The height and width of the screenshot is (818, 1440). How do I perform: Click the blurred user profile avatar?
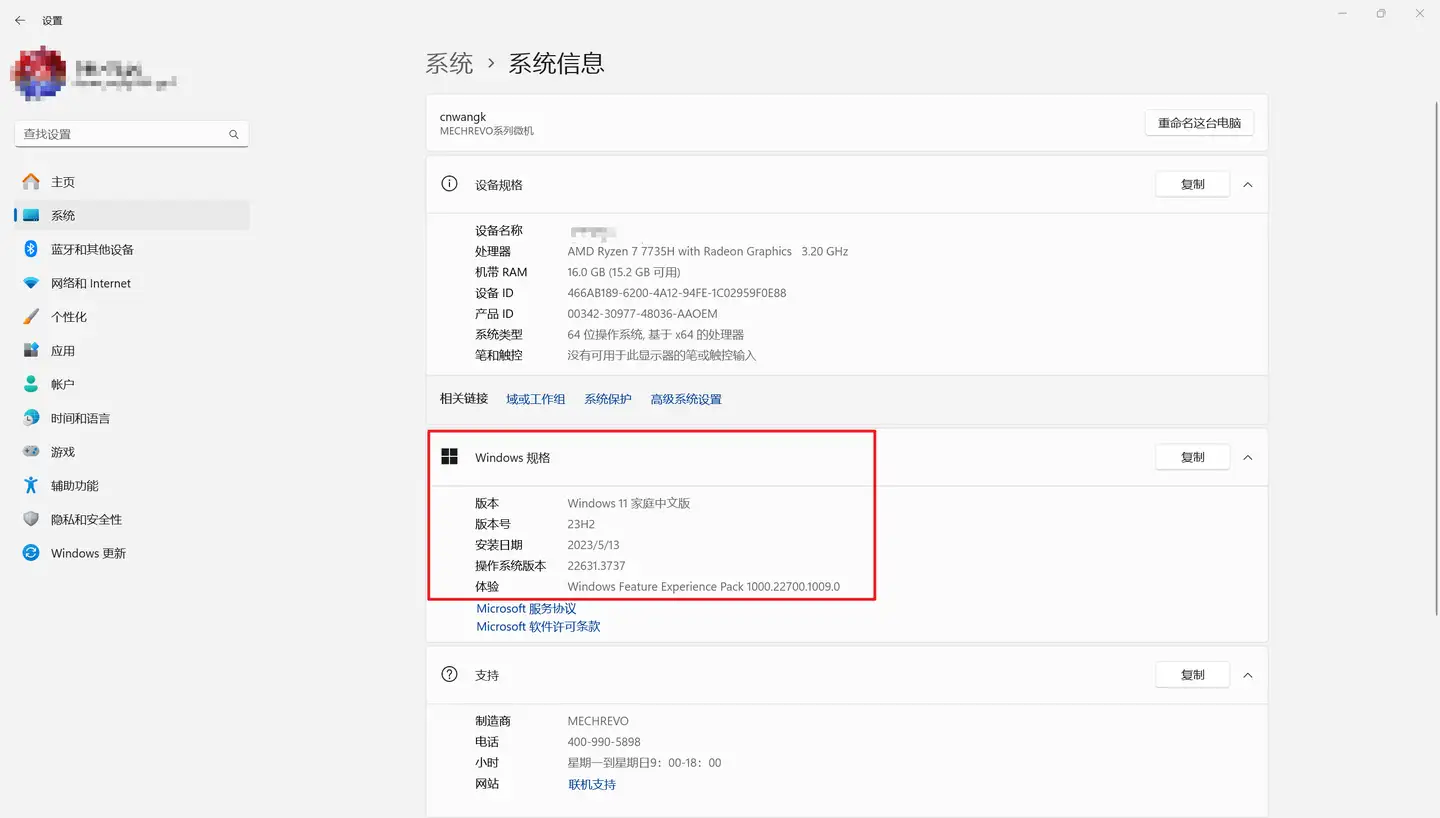[x=39, y=72]
